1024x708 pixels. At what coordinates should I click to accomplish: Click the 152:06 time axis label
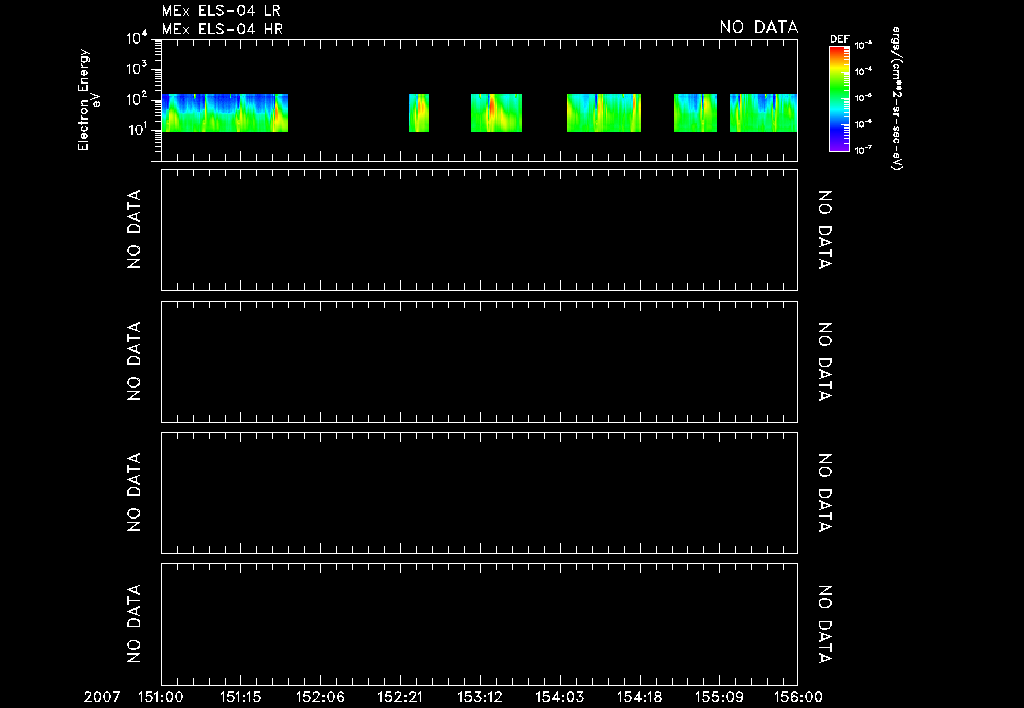click(x=320, y=697)
